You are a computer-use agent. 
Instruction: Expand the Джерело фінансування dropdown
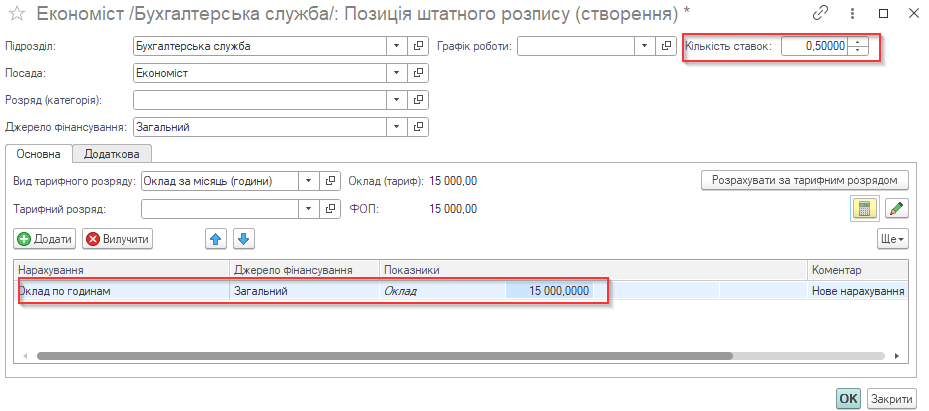pos(397,127)
